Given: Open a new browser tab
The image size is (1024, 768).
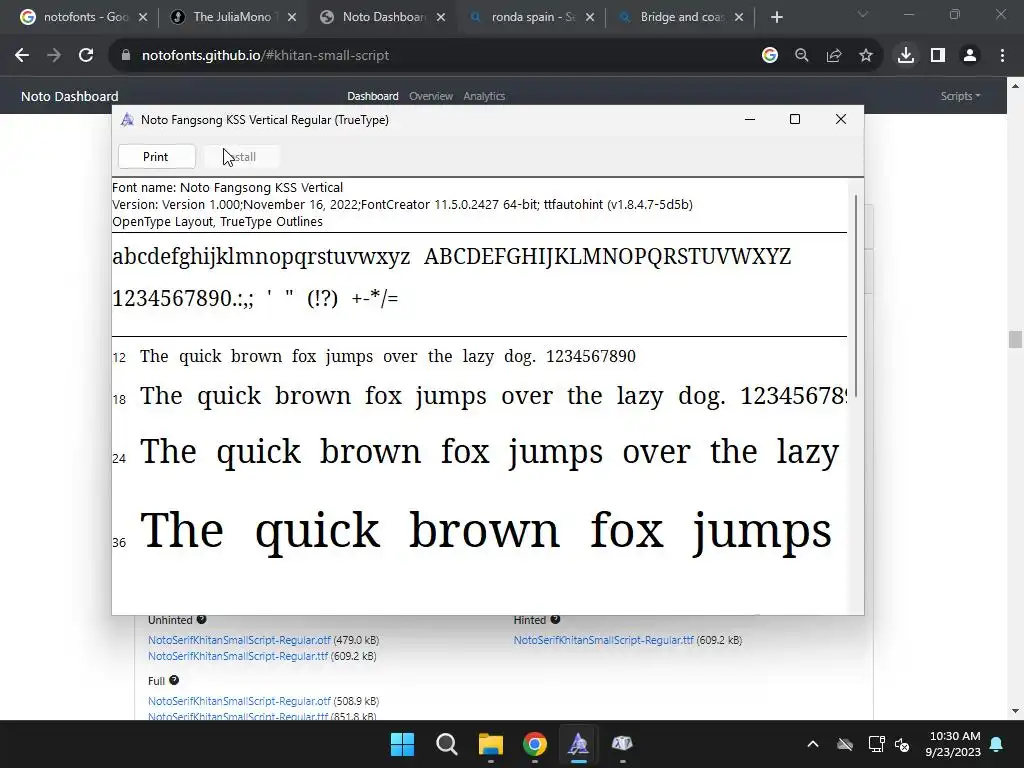Looking at the screenshot, I should (x=776, y=17).
